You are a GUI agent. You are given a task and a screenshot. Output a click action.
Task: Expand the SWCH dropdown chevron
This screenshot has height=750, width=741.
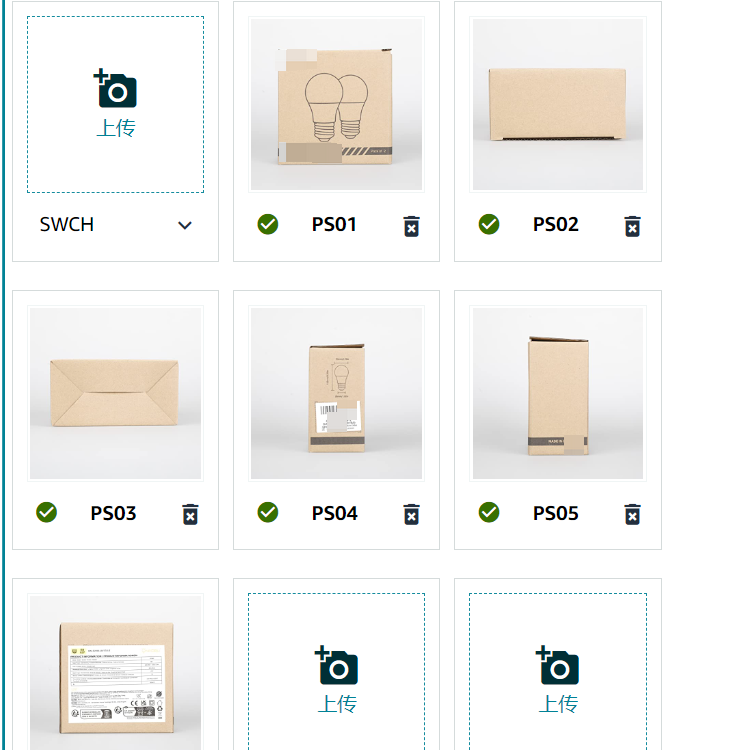point(185,225)
